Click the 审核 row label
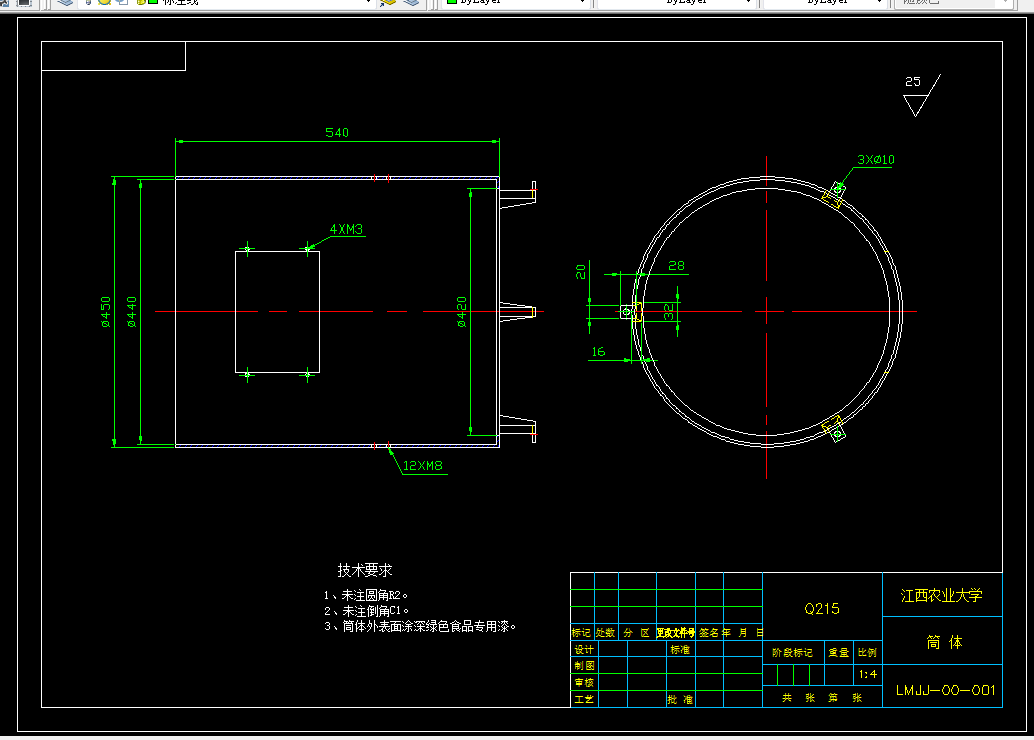 pyautogui.click(x=584, y=683)
